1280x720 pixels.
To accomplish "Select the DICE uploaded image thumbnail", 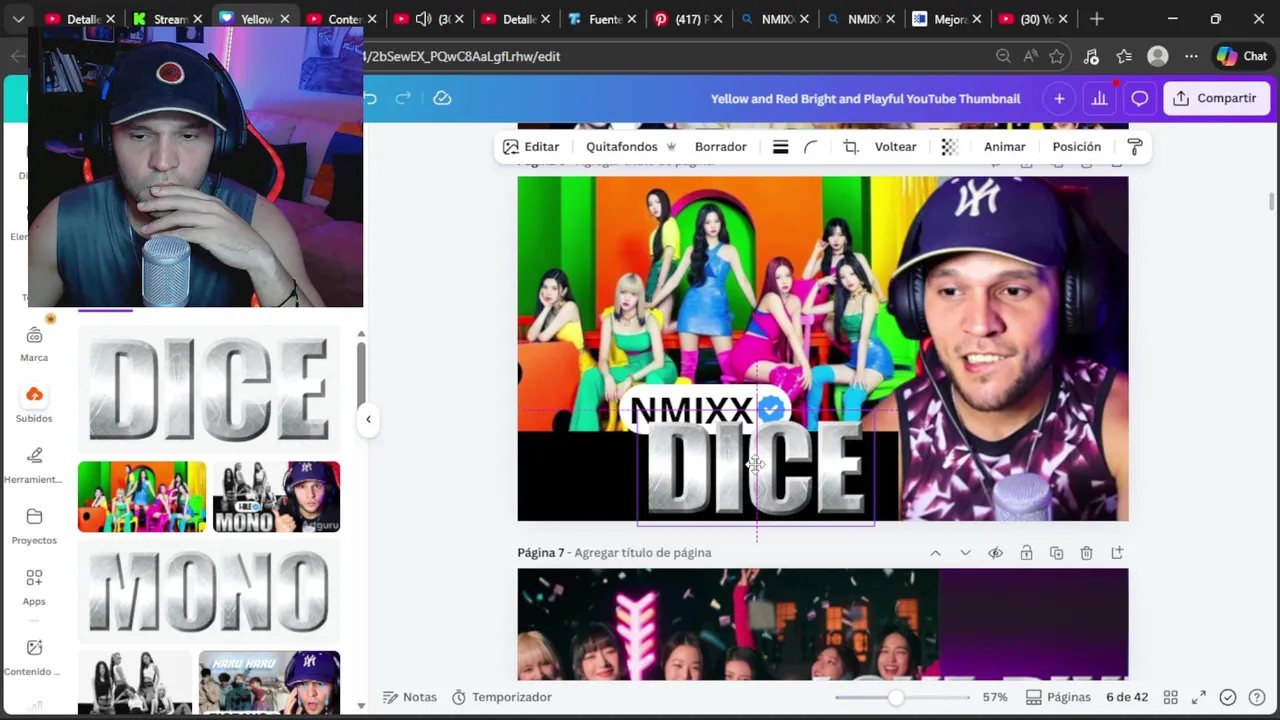I will (x=208, y=389).
